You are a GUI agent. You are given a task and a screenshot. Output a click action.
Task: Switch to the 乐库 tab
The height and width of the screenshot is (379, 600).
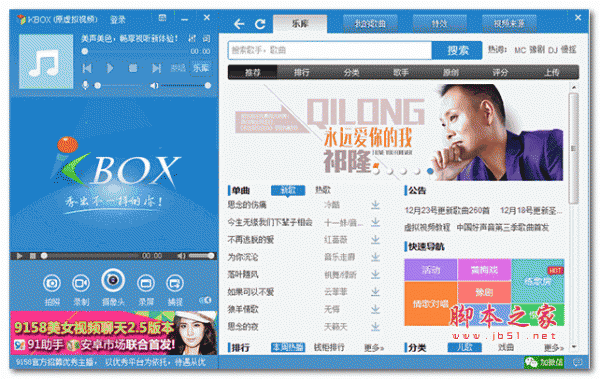(300, 24)
